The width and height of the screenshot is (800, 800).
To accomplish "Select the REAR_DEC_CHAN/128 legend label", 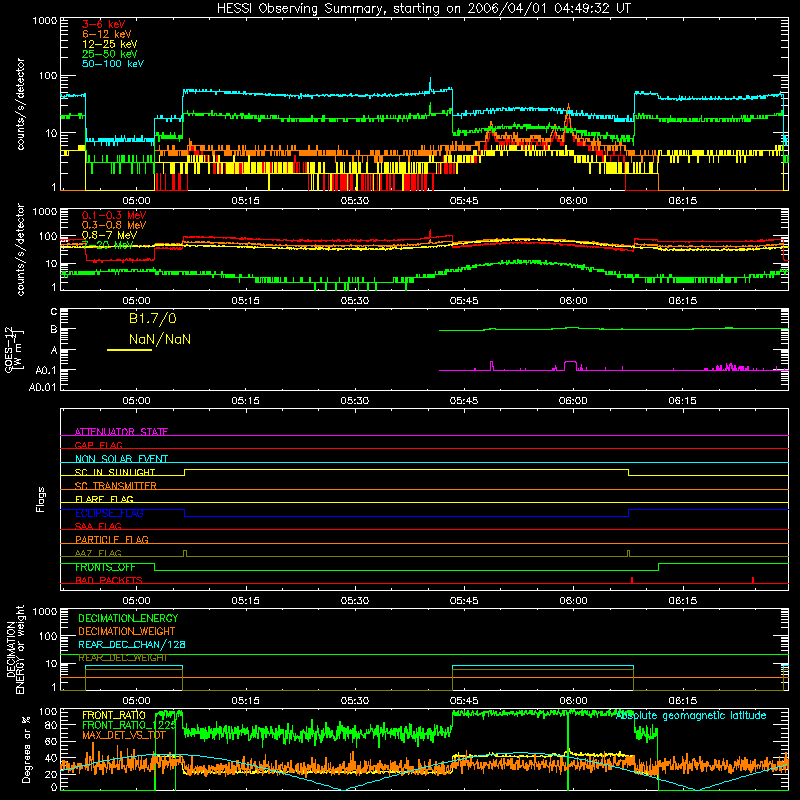I will pos(132,645).
